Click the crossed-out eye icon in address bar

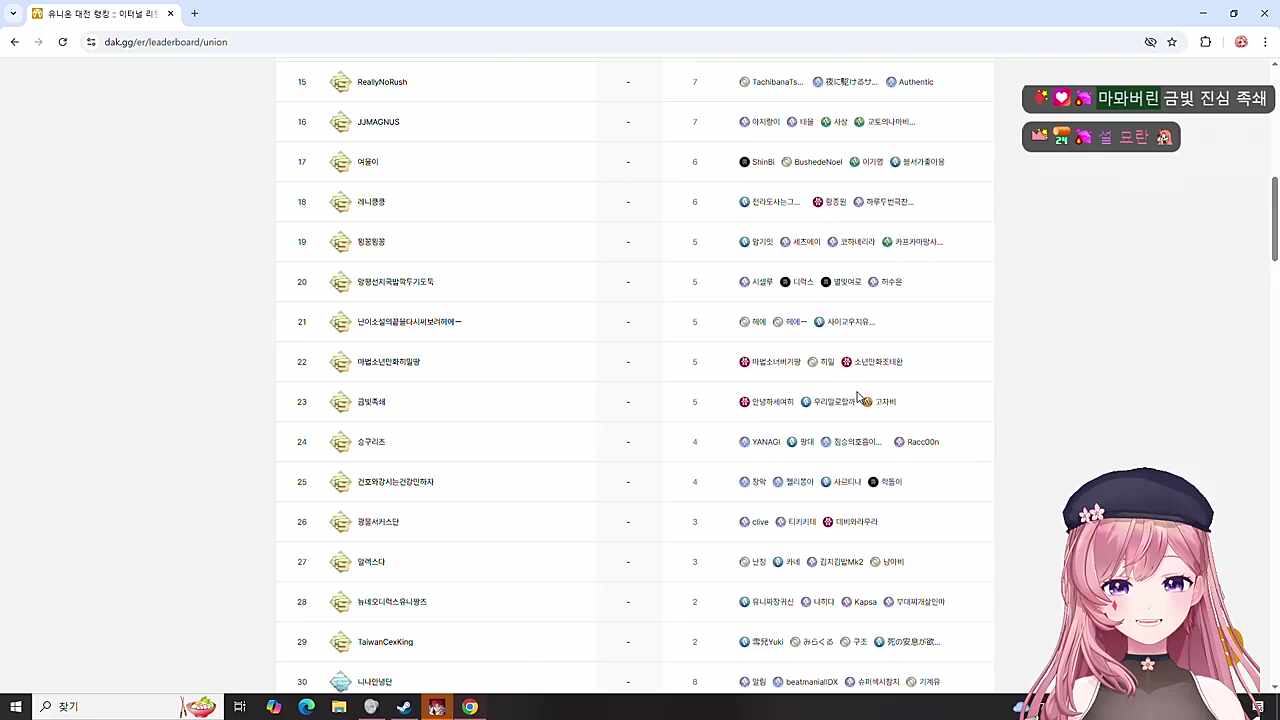1150,42
